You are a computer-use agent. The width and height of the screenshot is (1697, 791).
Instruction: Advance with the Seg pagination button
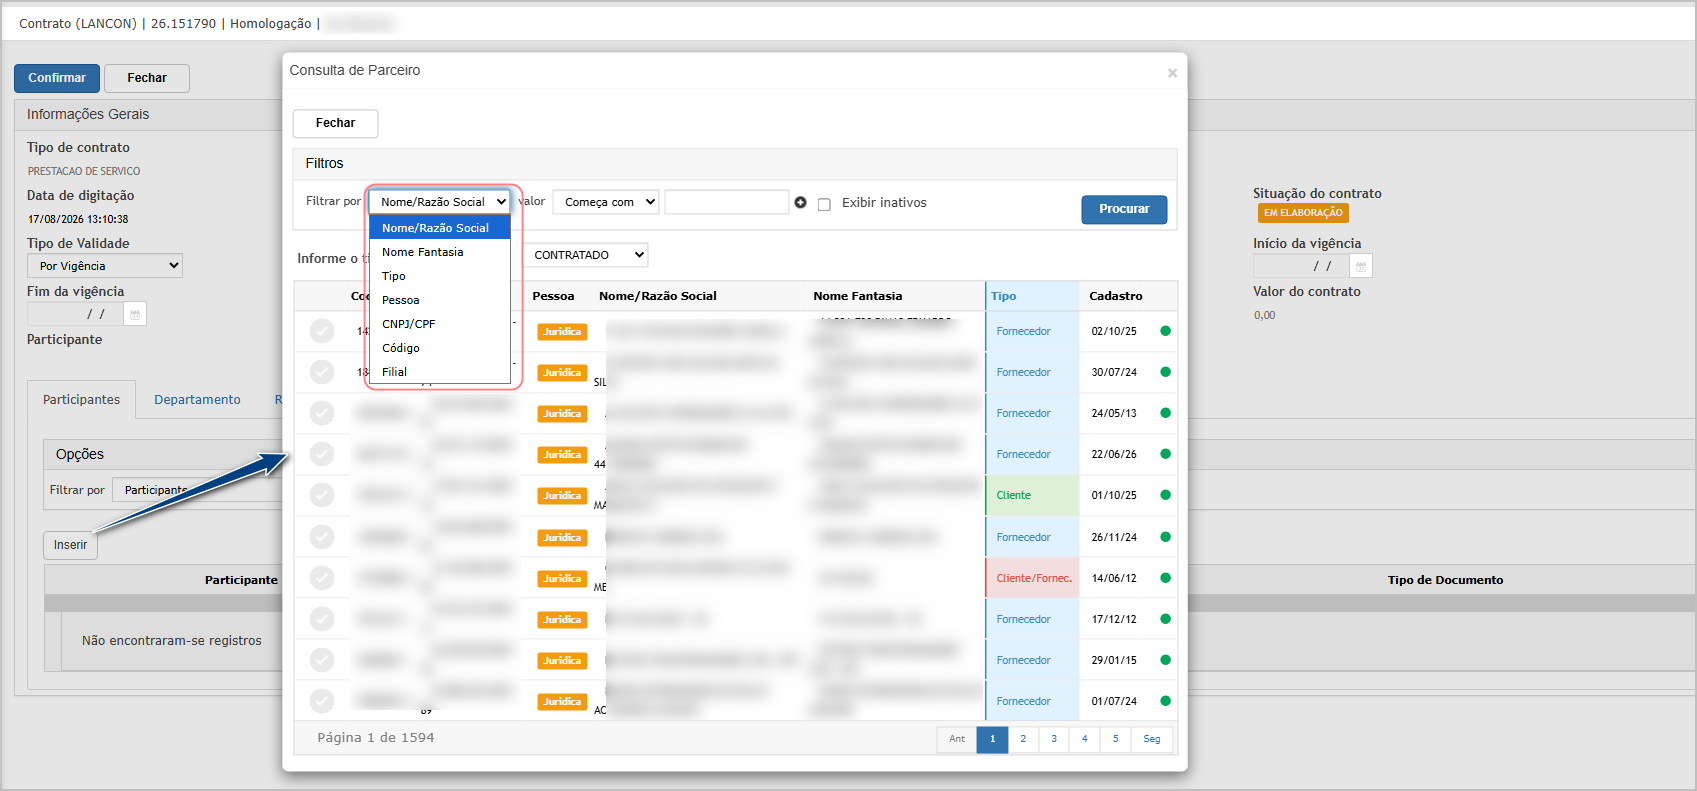click(x=1152, y=739)
